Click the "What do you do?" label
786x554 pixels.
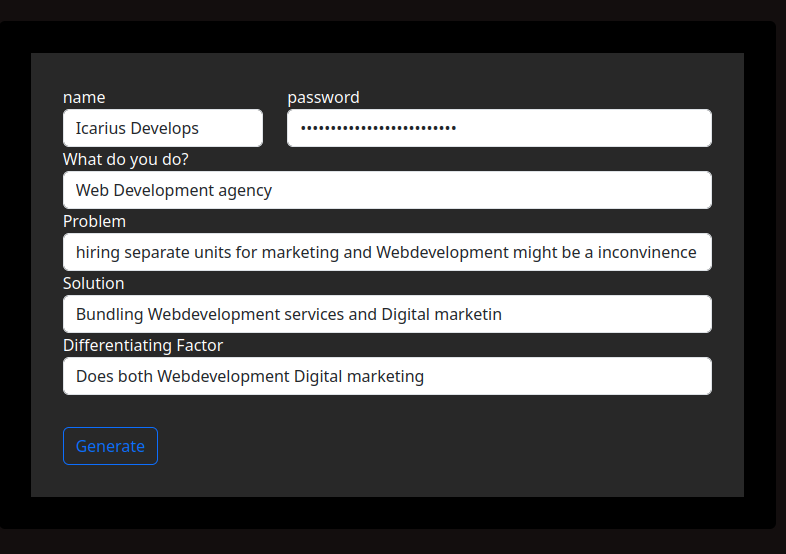pos(126,159)
